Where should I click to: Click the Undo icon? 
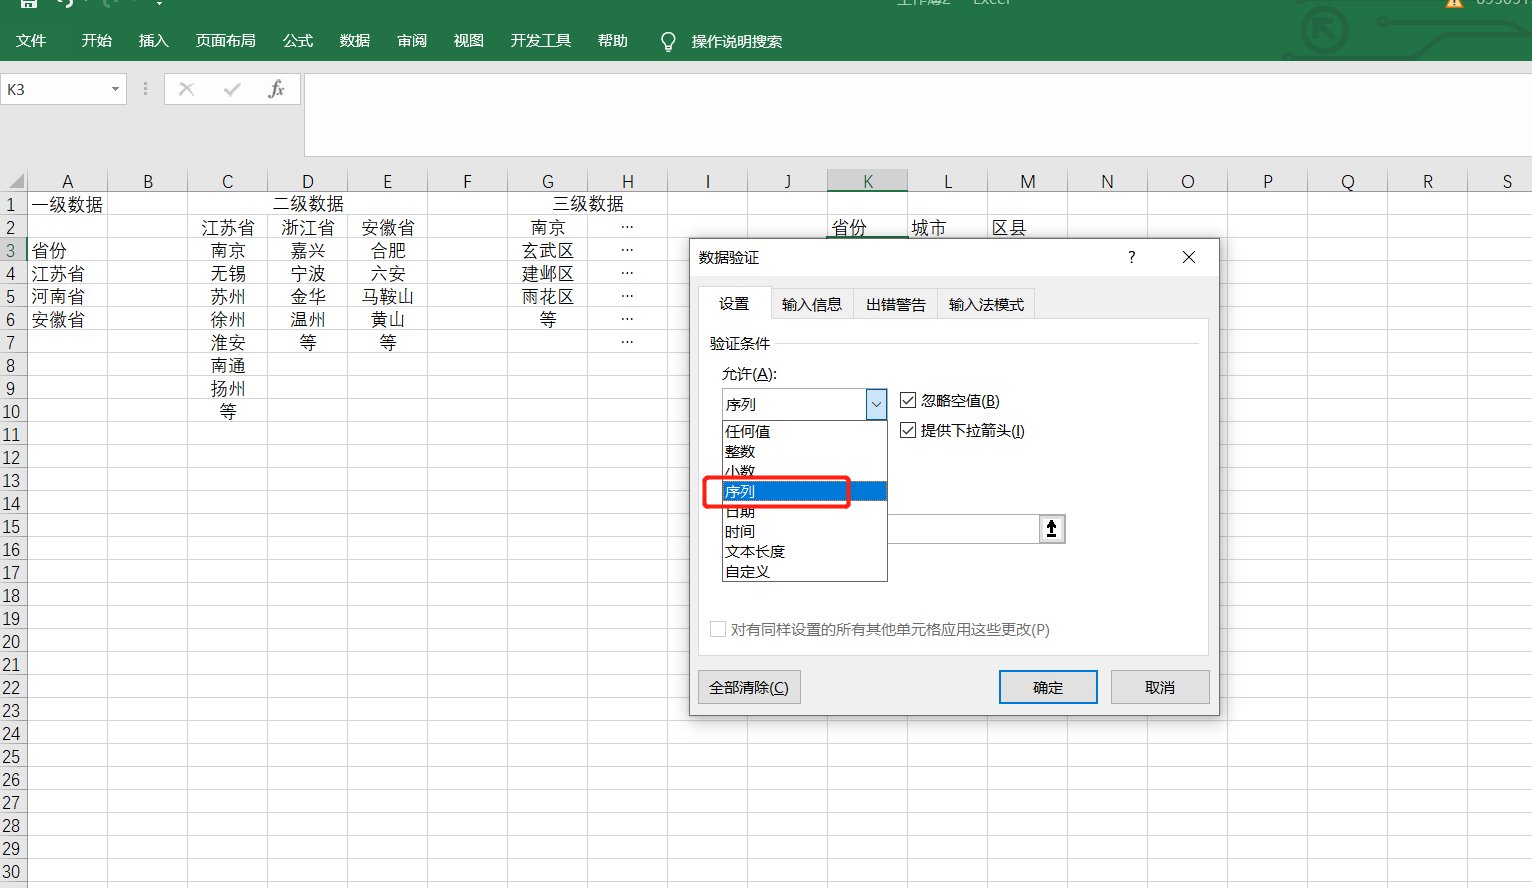coord(64,4)
